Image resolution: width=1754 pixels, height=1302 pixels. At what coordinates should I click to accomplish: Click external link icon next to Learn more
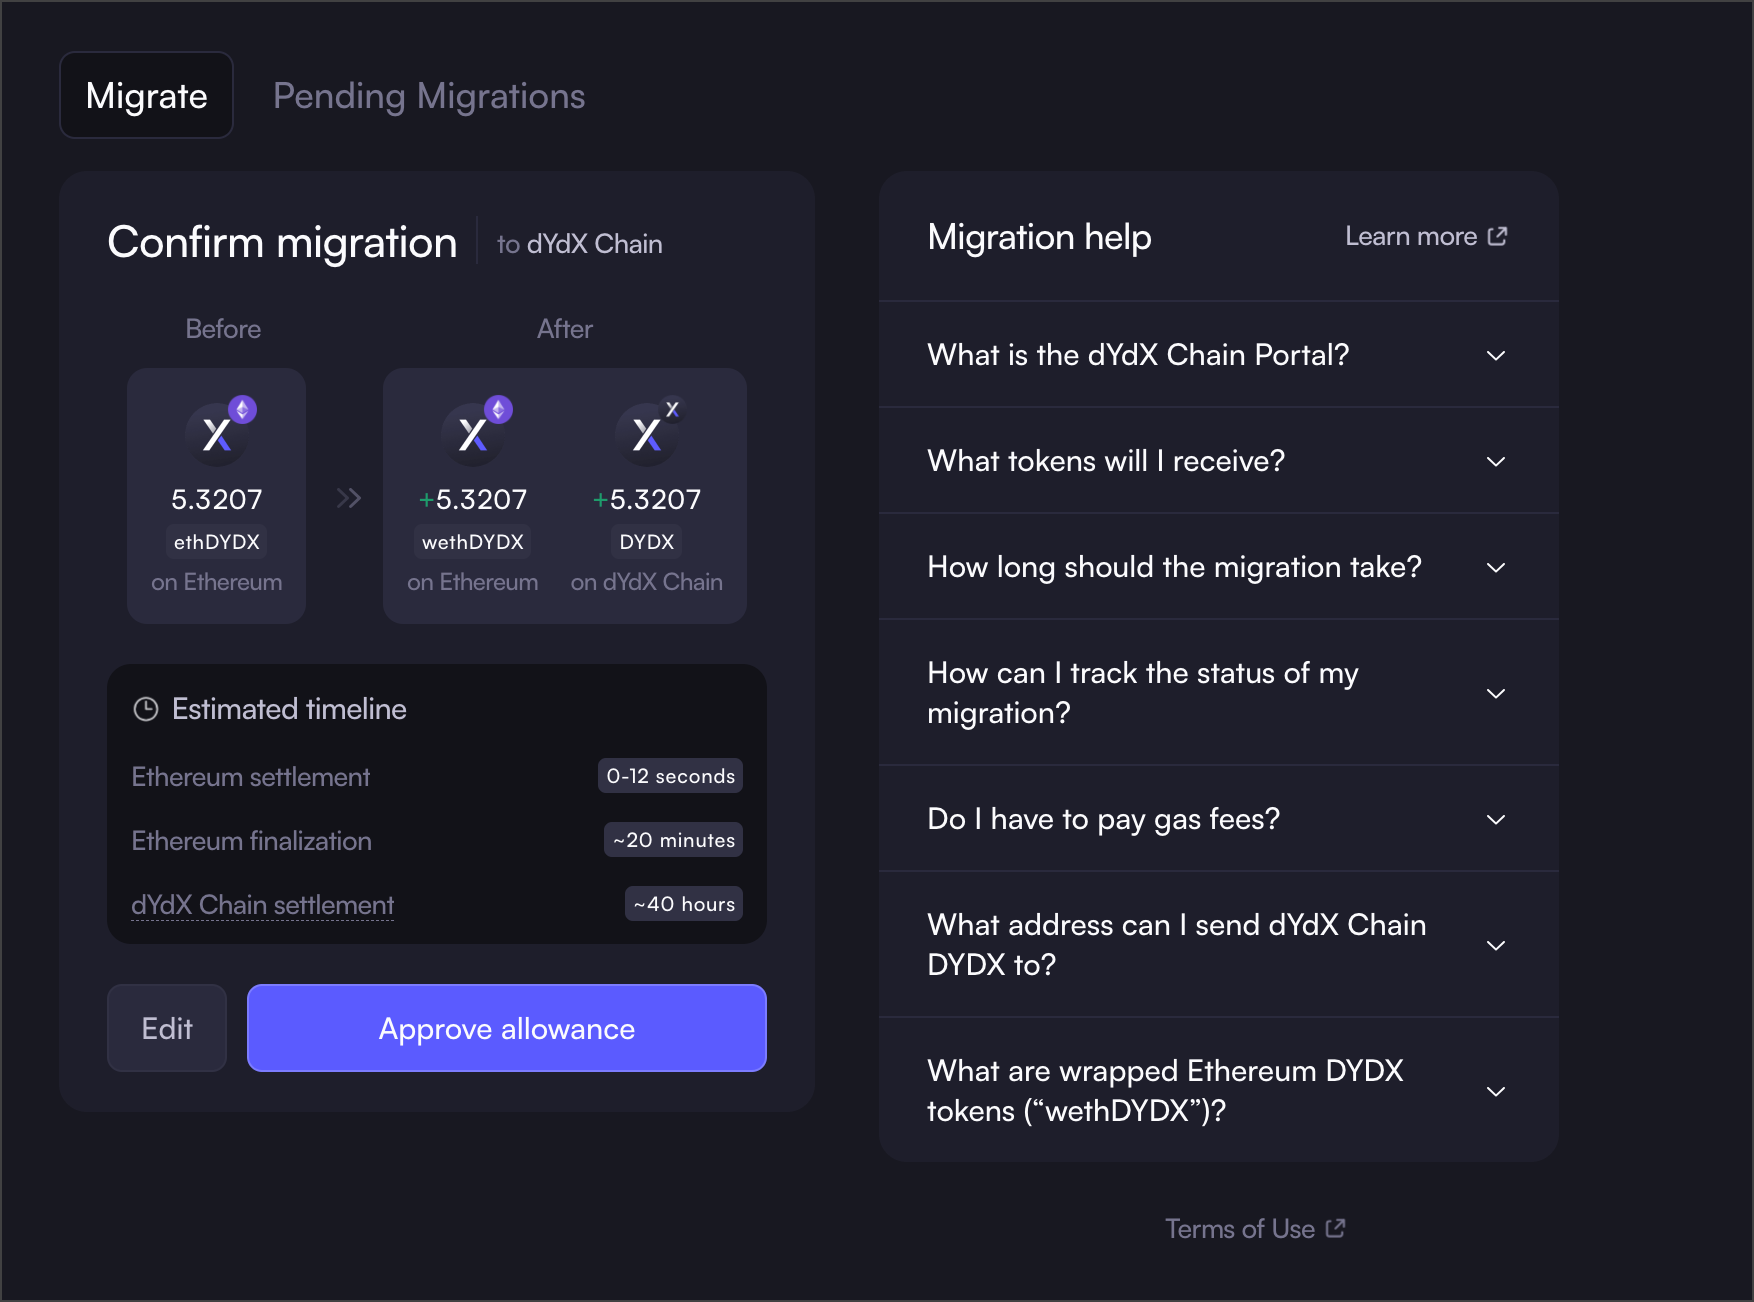pyautogui.click(x=1497, y=236)
